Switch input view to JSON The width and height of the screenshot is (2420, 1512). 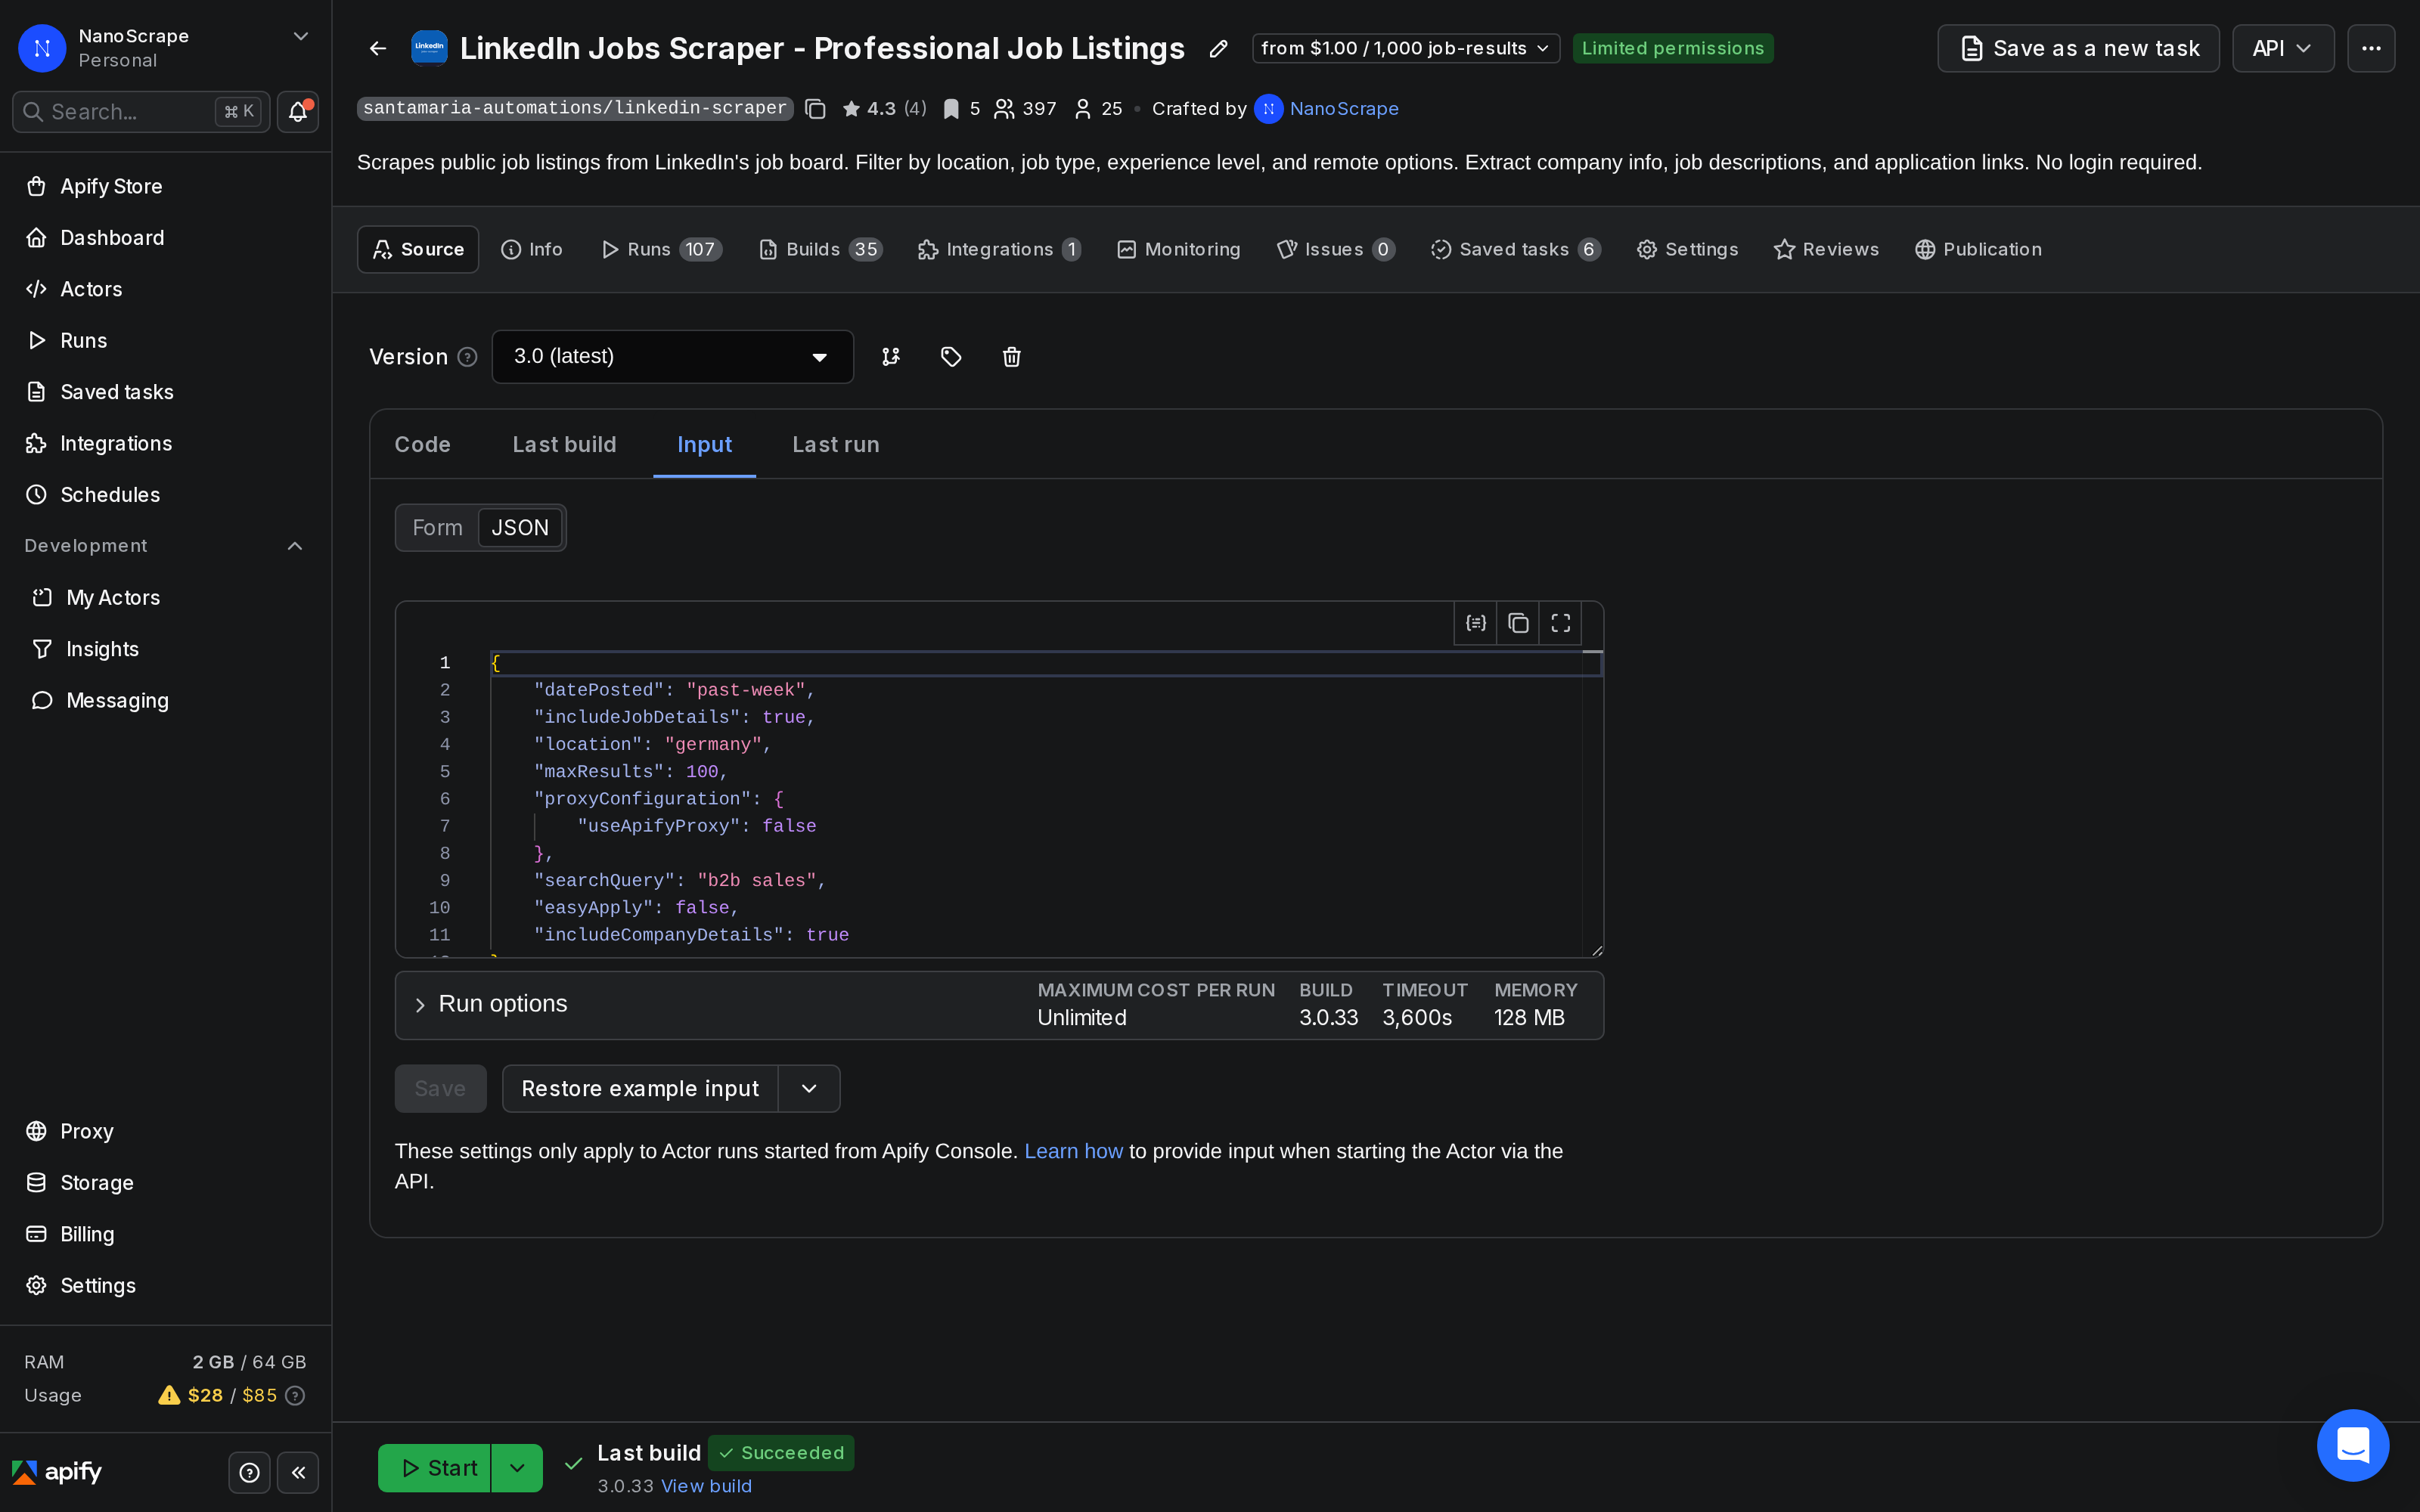click(520, 527)
